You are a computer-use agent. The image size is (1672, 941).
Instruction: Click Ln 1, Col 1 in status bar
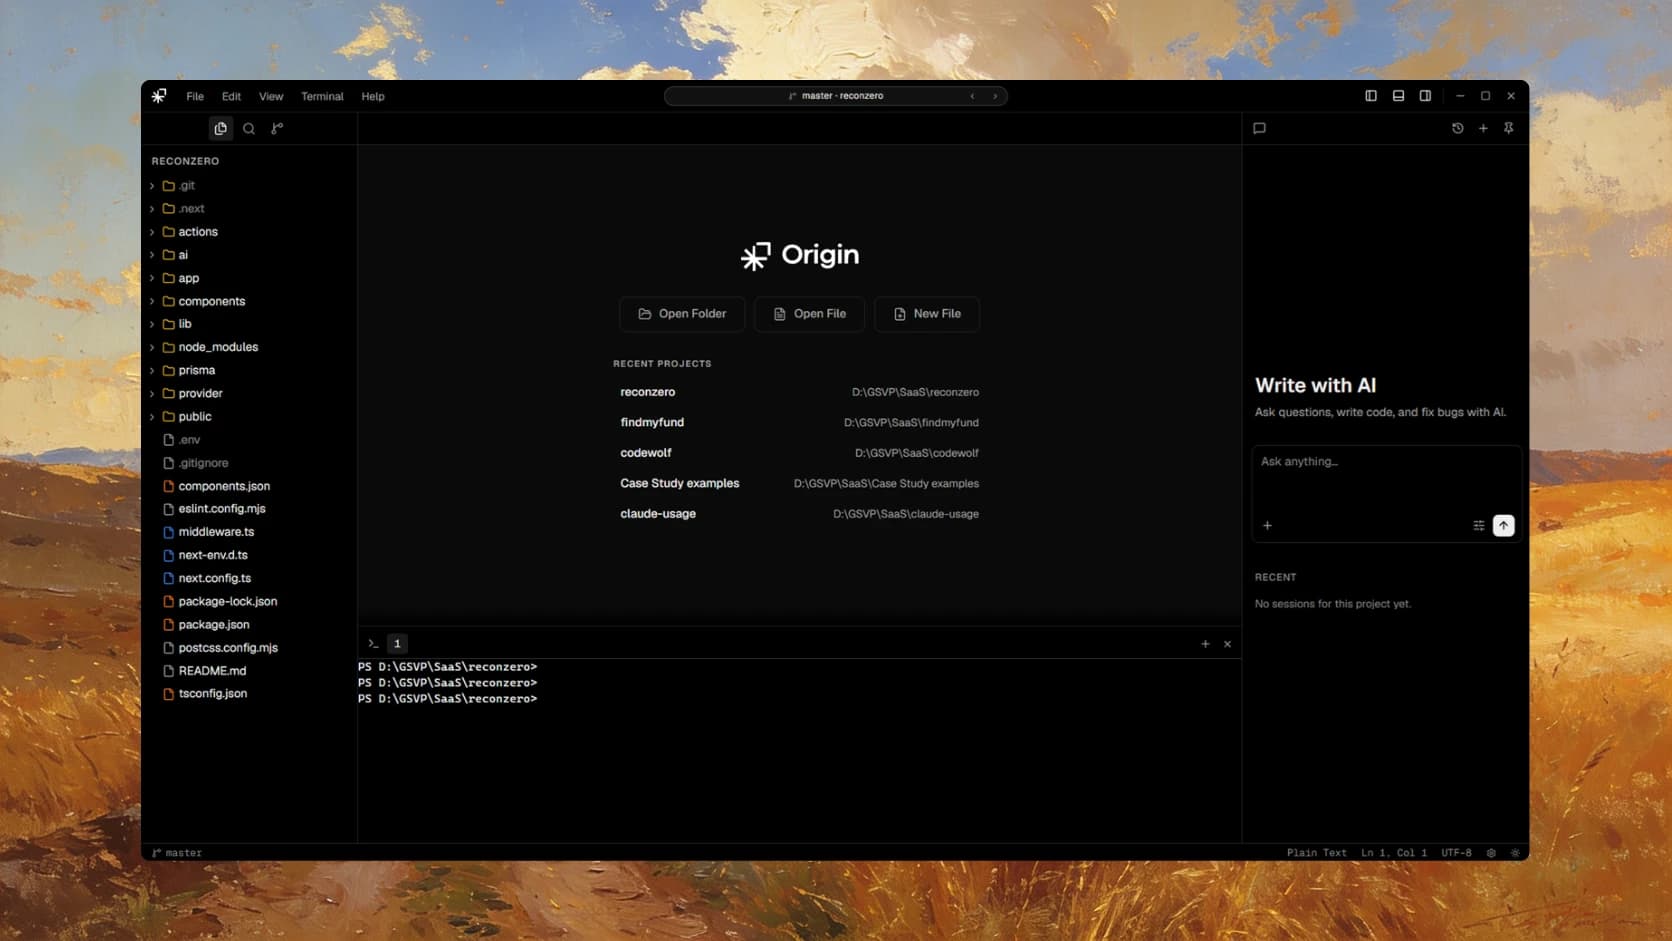[1394, 853]
